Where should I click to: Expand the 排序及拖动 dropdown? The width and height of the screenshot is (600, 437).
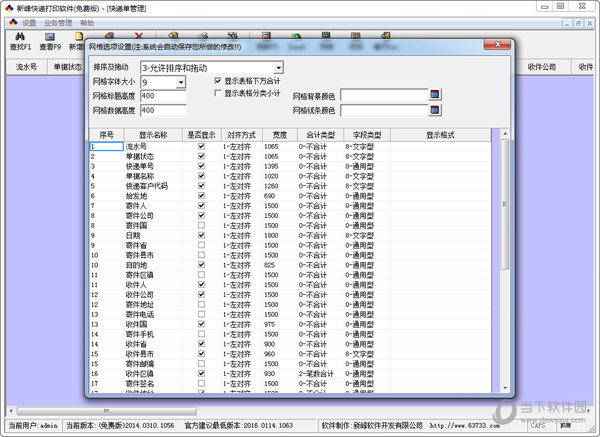coord(279,68)
